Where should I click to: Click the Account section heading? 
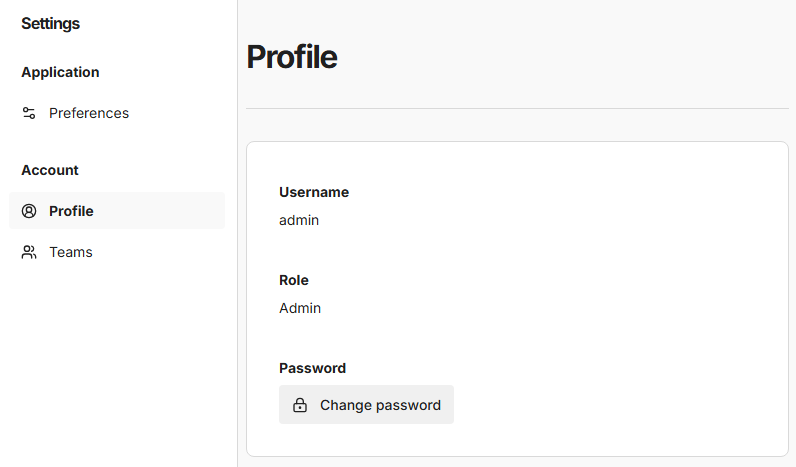[50, 170]
